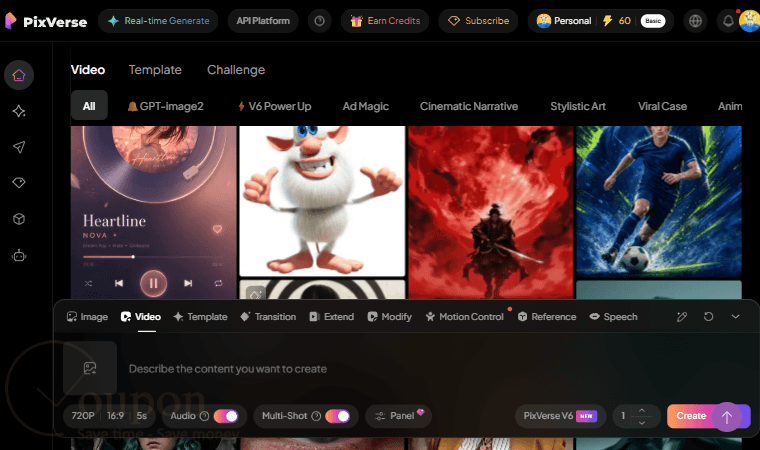Select the V6 Power Up filter
The image size is (760, 450).
[x=274, y=106]
